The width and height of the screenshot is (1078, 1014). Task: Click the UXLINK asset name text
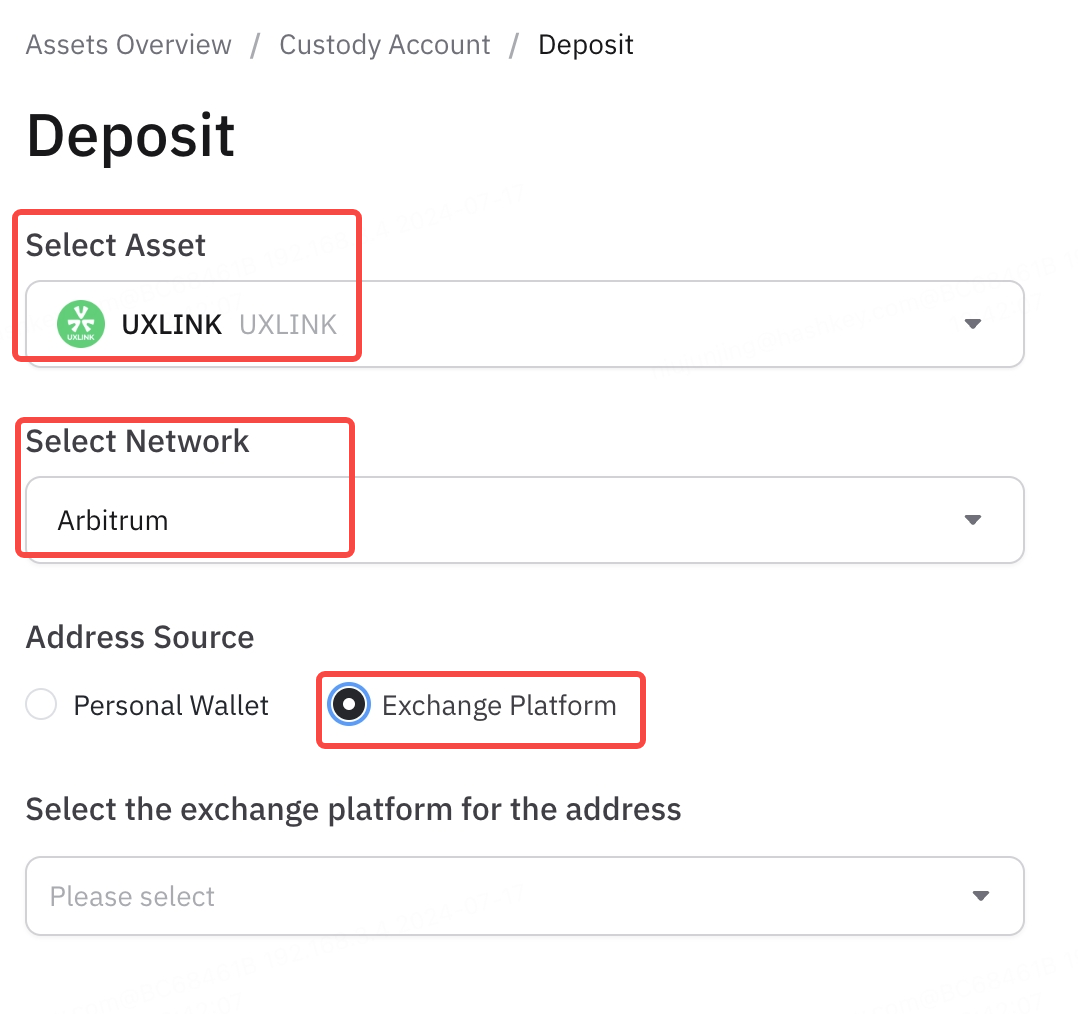point(172,324)
